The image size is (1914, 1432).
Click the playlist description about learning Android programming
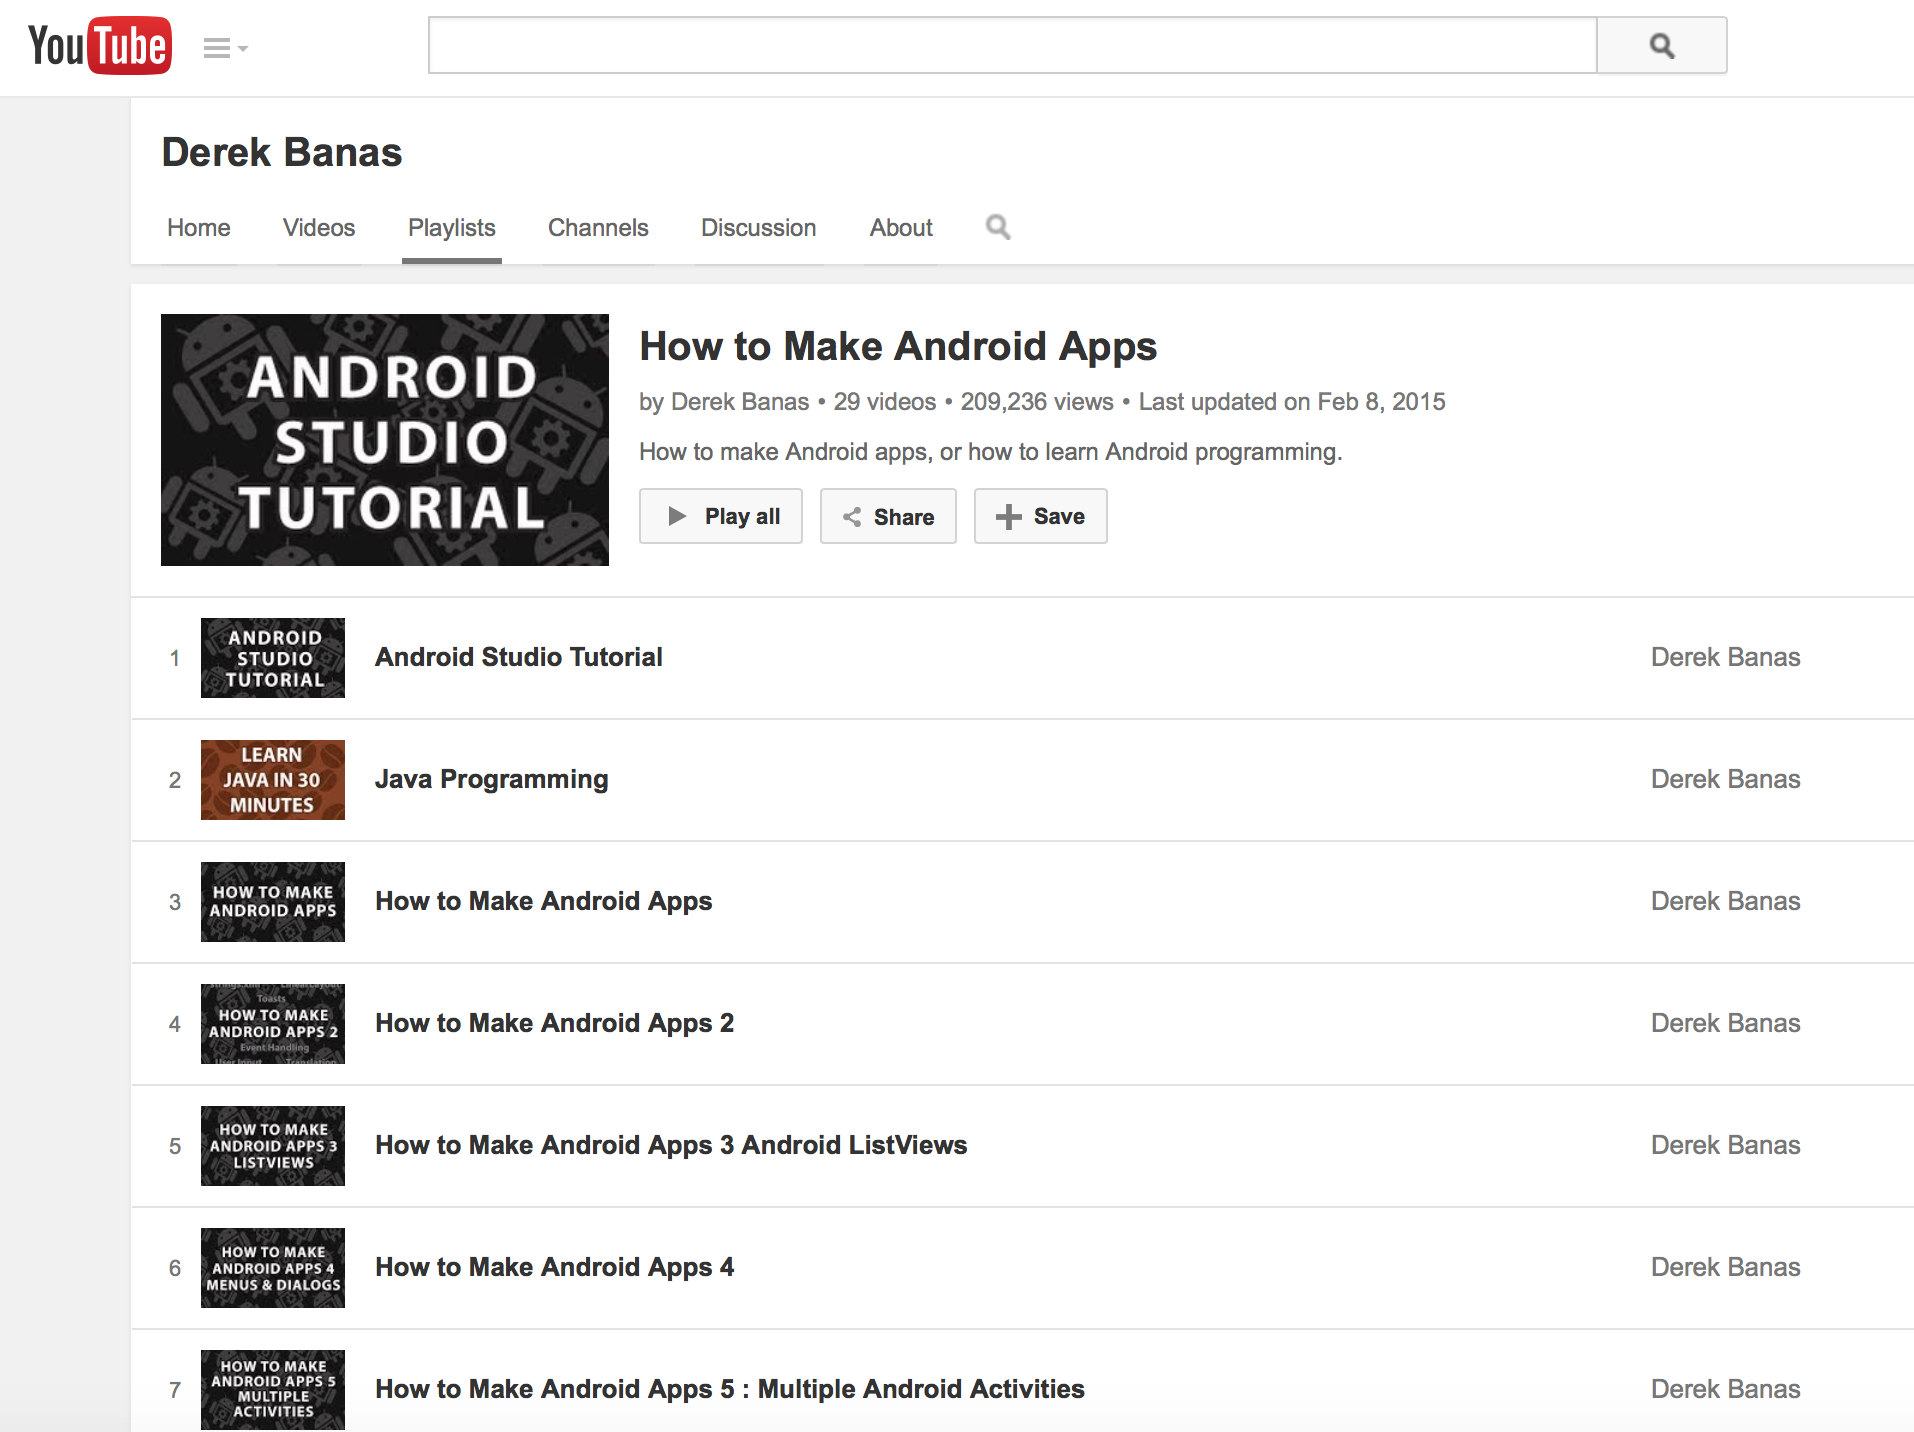[x=991, y=452]
